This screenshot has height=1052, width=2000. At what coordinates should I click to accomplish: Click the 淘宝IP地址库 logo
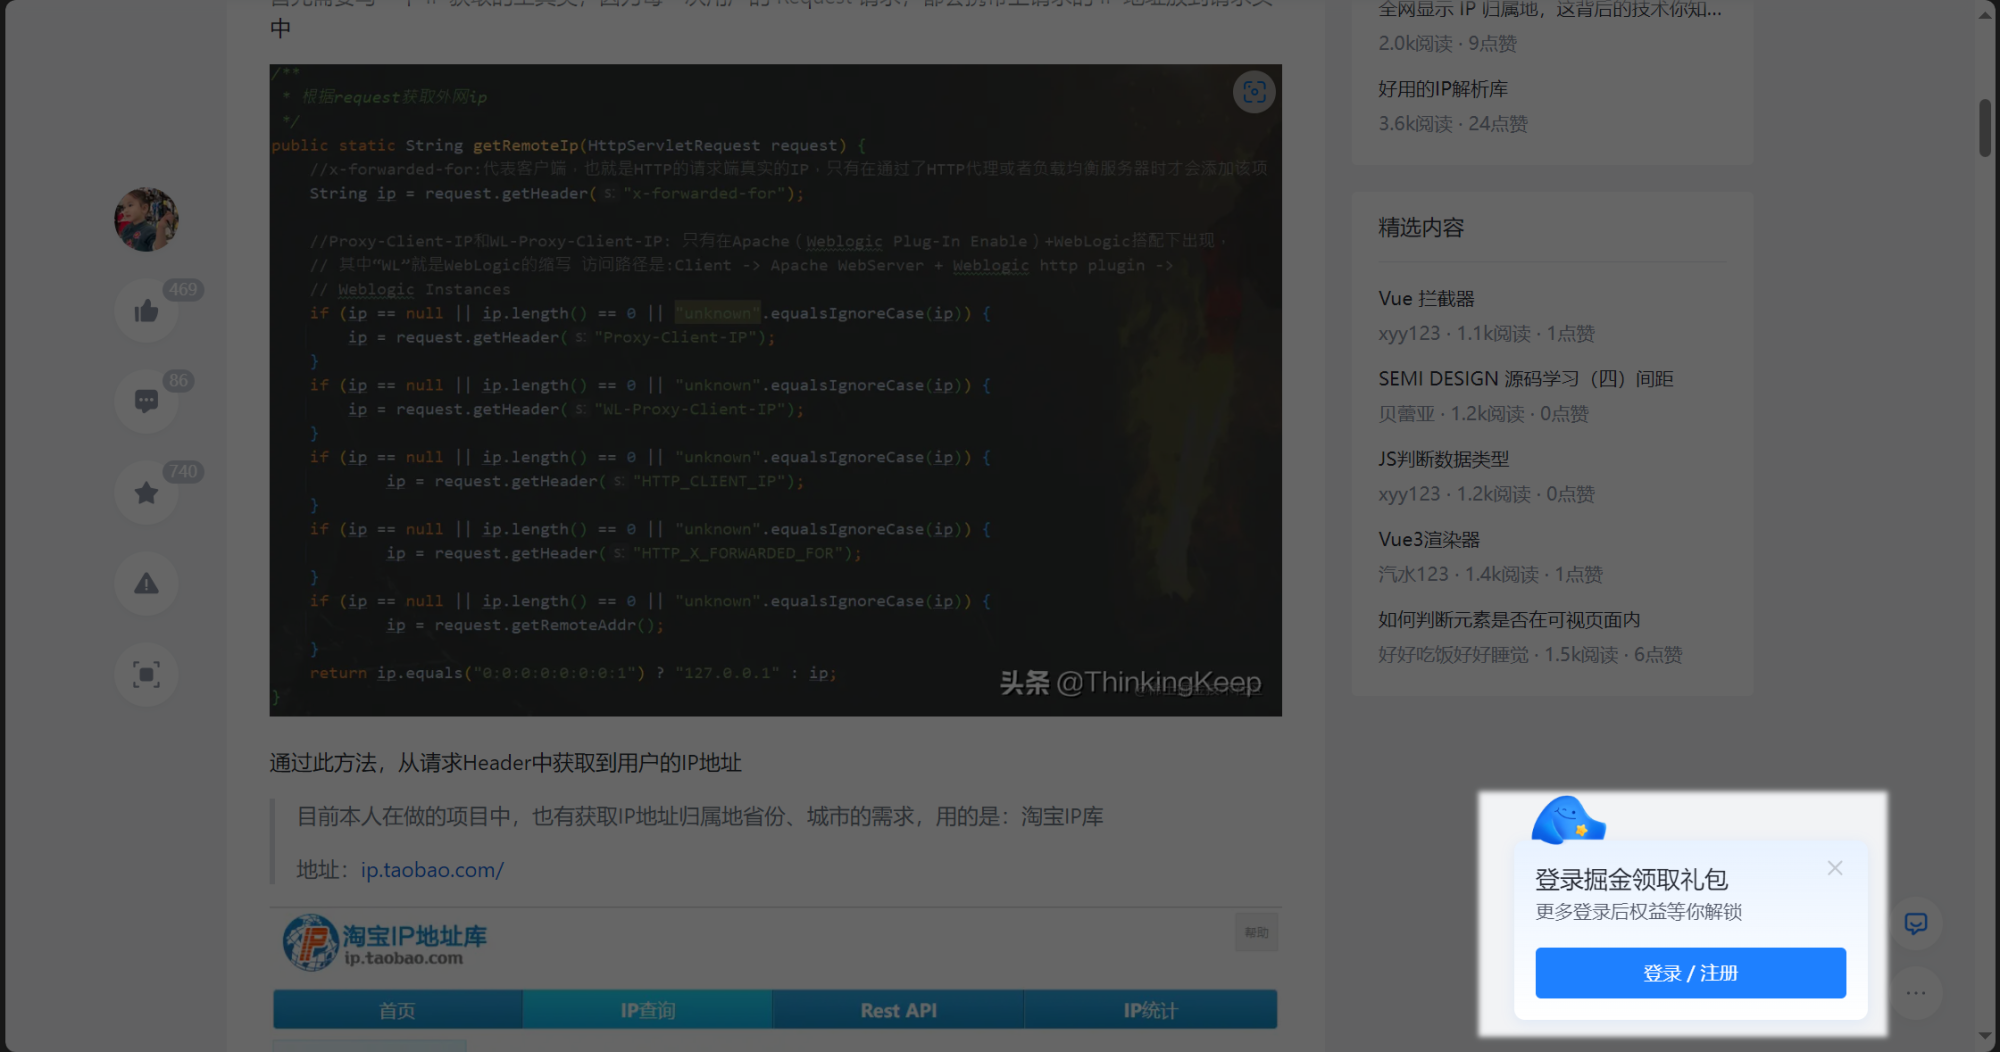[x=312, y=941]
